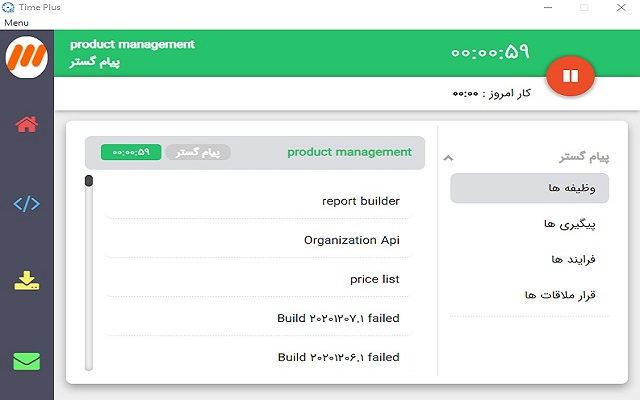Open the code brackets icon in sidebar
The width and height of the screenshot is (640, 400).
(x=27, y=204)
